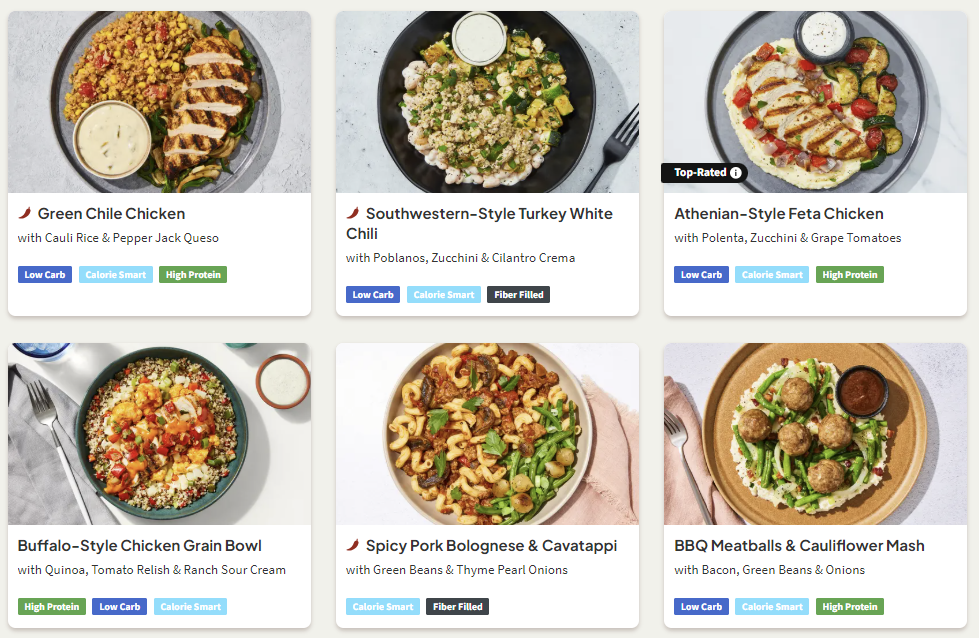Viewport: 979px width, 638px height.
Task: Click the Buffalo-Style Chicken Grain Bowl title
Action: [140, 545]
